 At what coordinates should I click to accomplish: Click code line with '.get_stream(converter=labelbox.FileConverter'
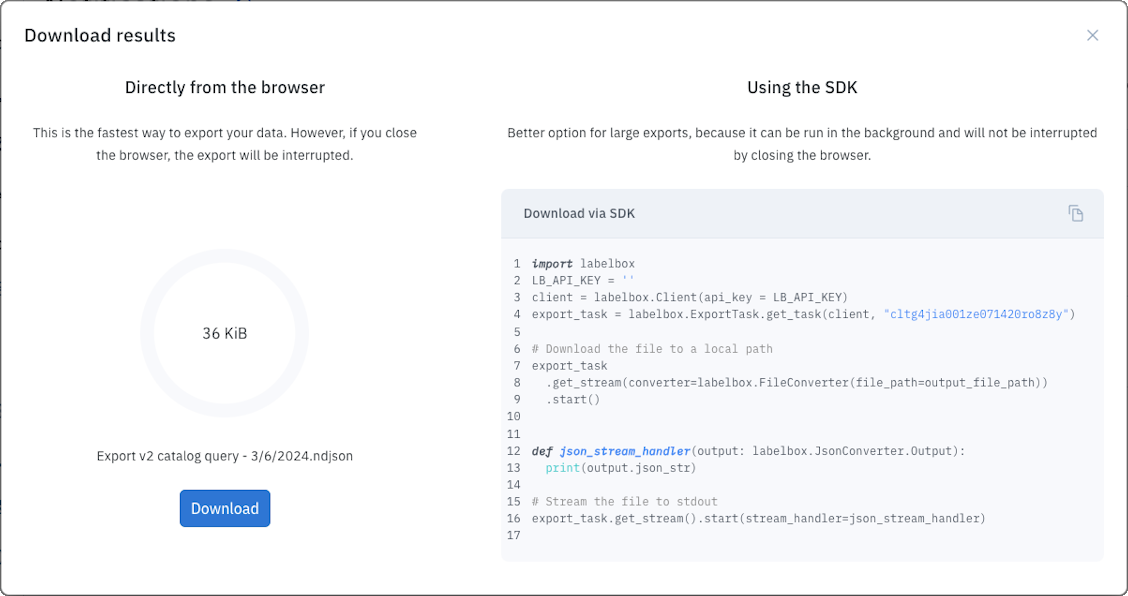pyautogui.click(x=796, y=382)
